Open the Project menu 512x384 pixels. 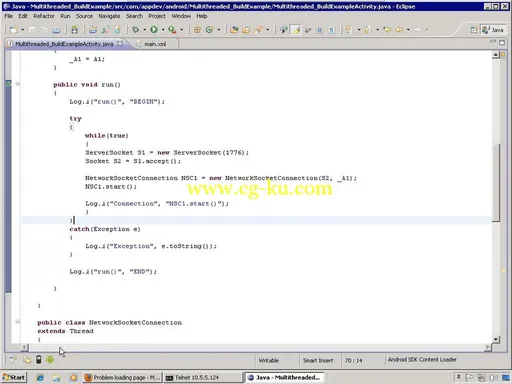point(157,16)
